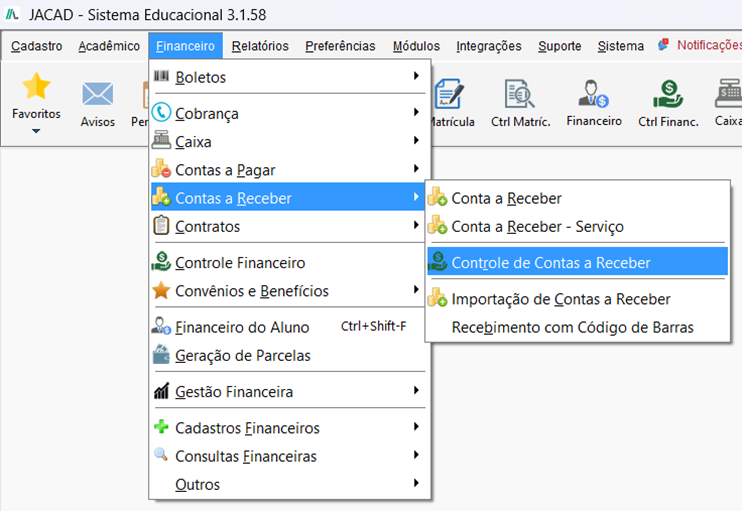
Task: Choose Conta a Receber submenu entry
Action: click(577, 198)
